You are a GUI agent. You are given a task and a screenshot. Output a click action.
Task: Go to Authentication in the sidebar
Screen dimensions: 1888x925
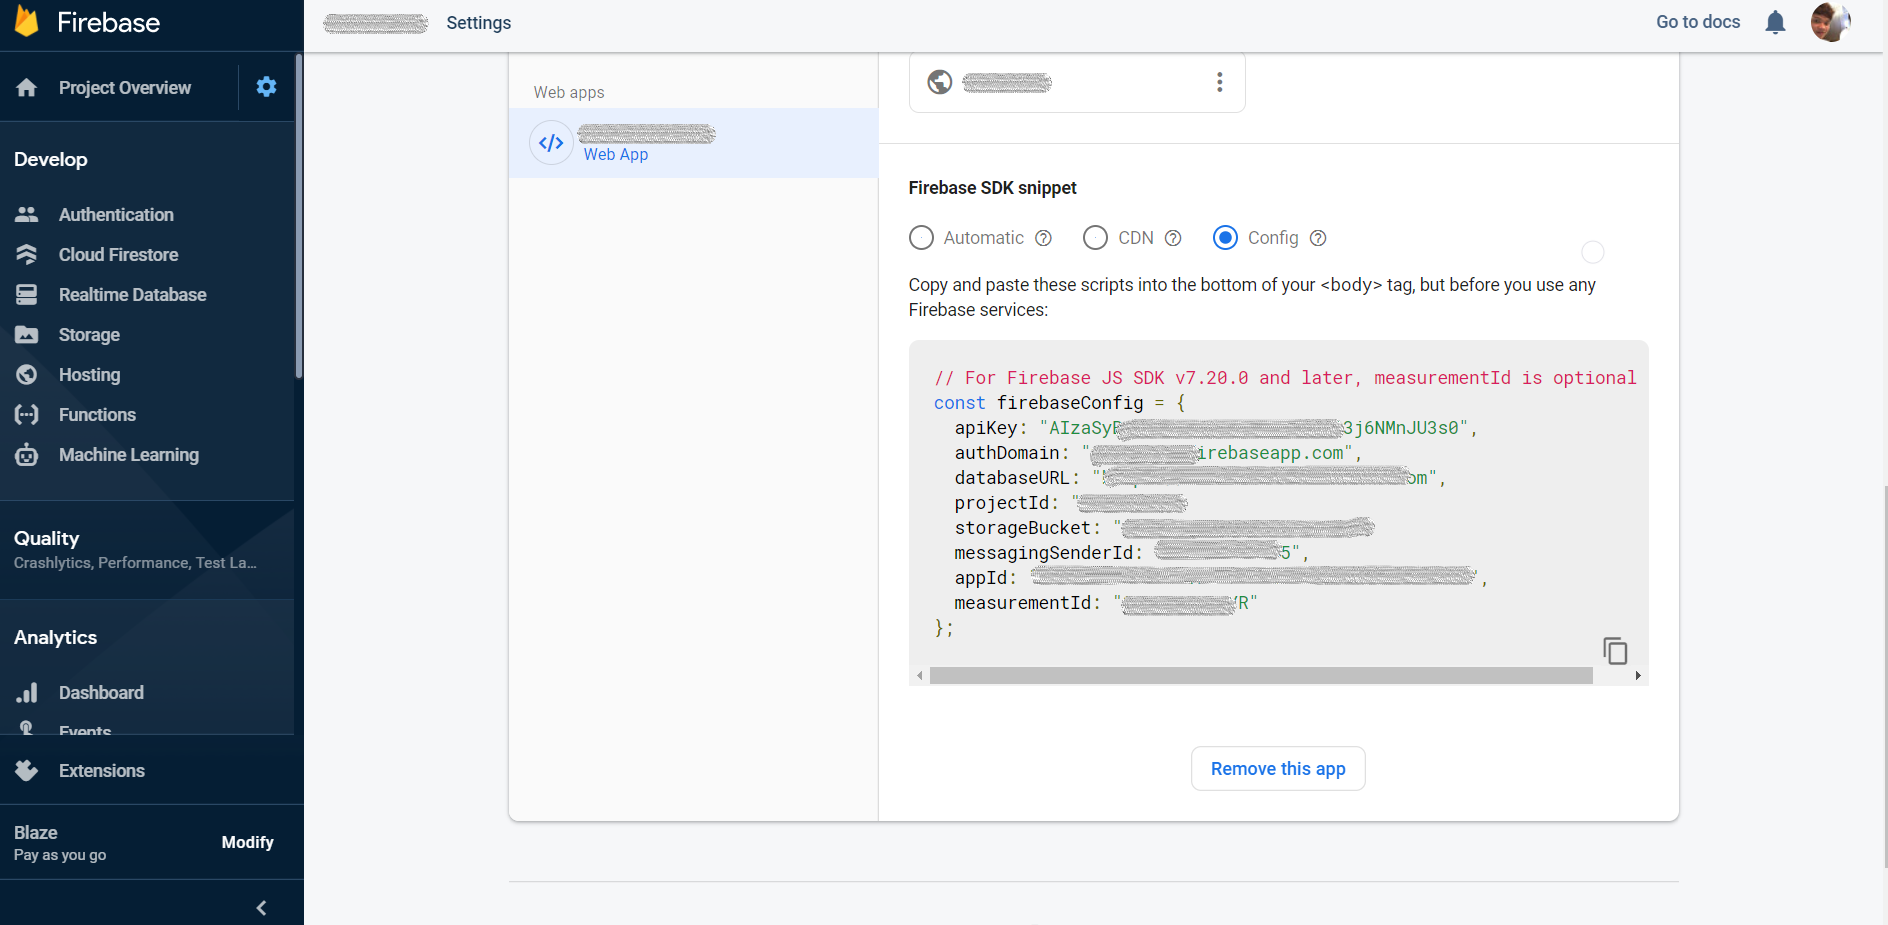click(x=116, y=215)
